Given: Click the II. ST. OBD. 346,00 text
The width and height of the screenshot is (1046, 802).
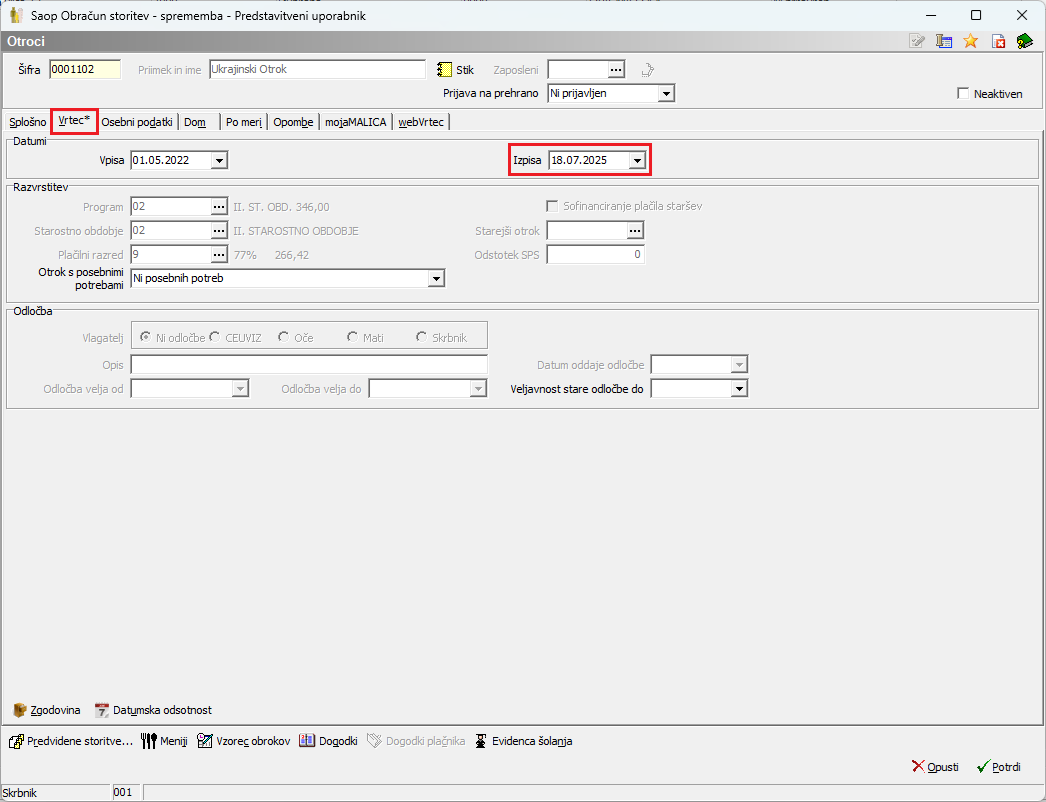Looking at the screenshot, I should 281,207.
